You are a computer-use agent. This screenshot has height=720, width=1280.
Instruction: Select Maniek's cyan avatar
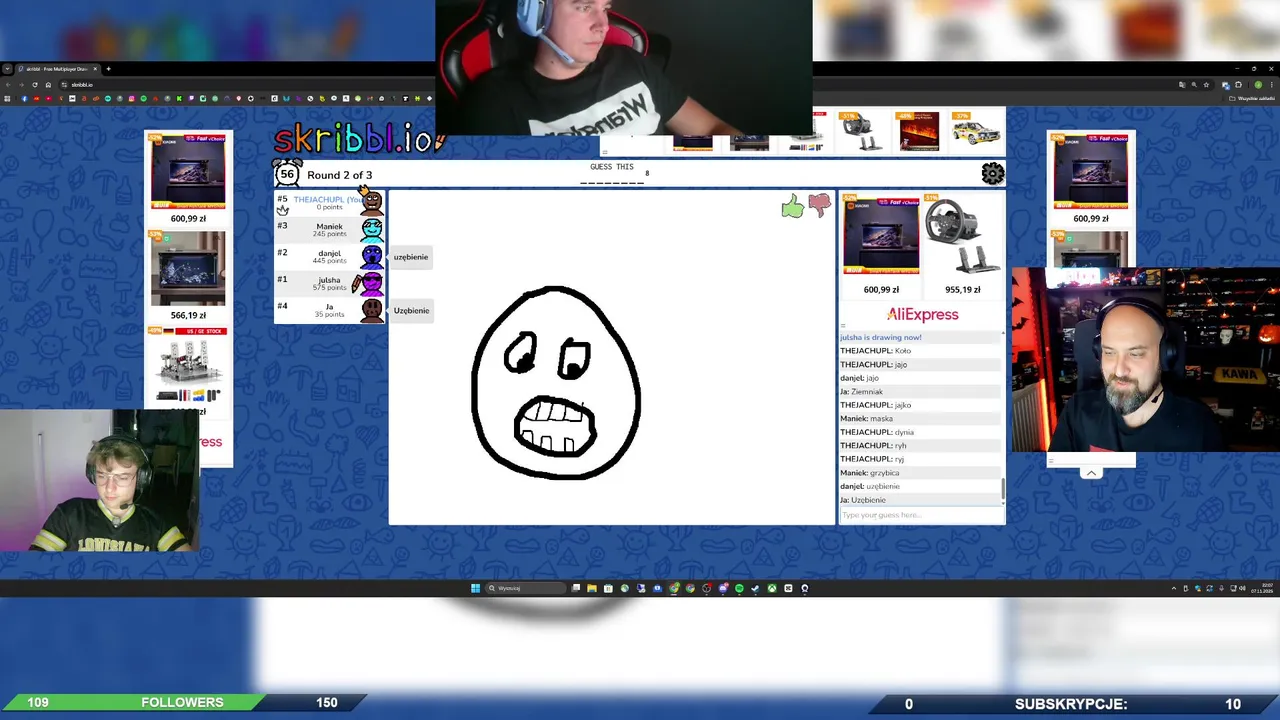coord(372,229)
